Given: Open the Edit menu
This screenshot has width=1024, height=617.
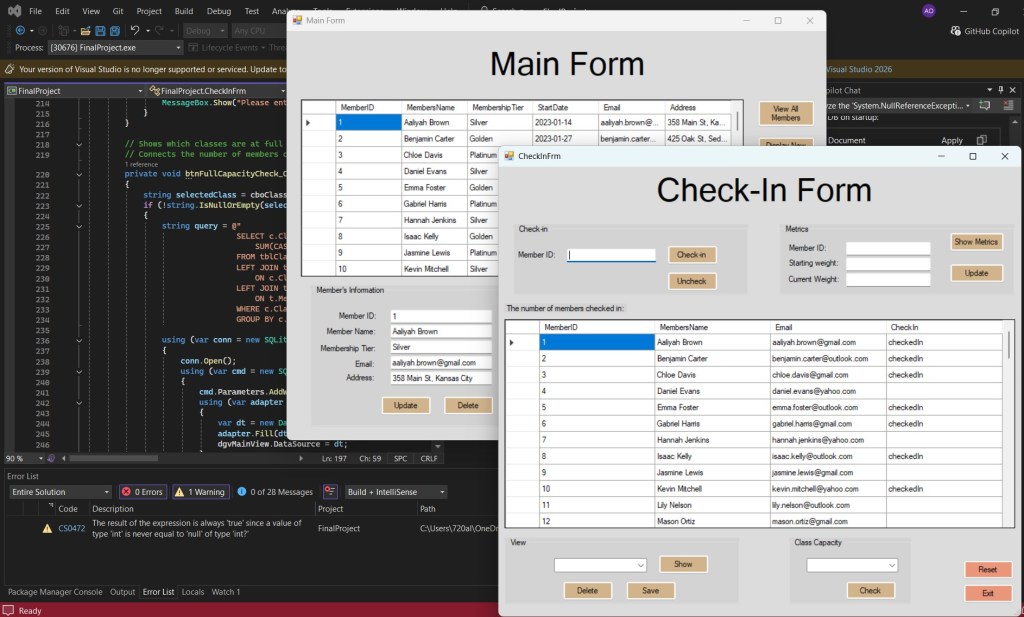Looking at the screenshot, I should (x=62, y=11).
